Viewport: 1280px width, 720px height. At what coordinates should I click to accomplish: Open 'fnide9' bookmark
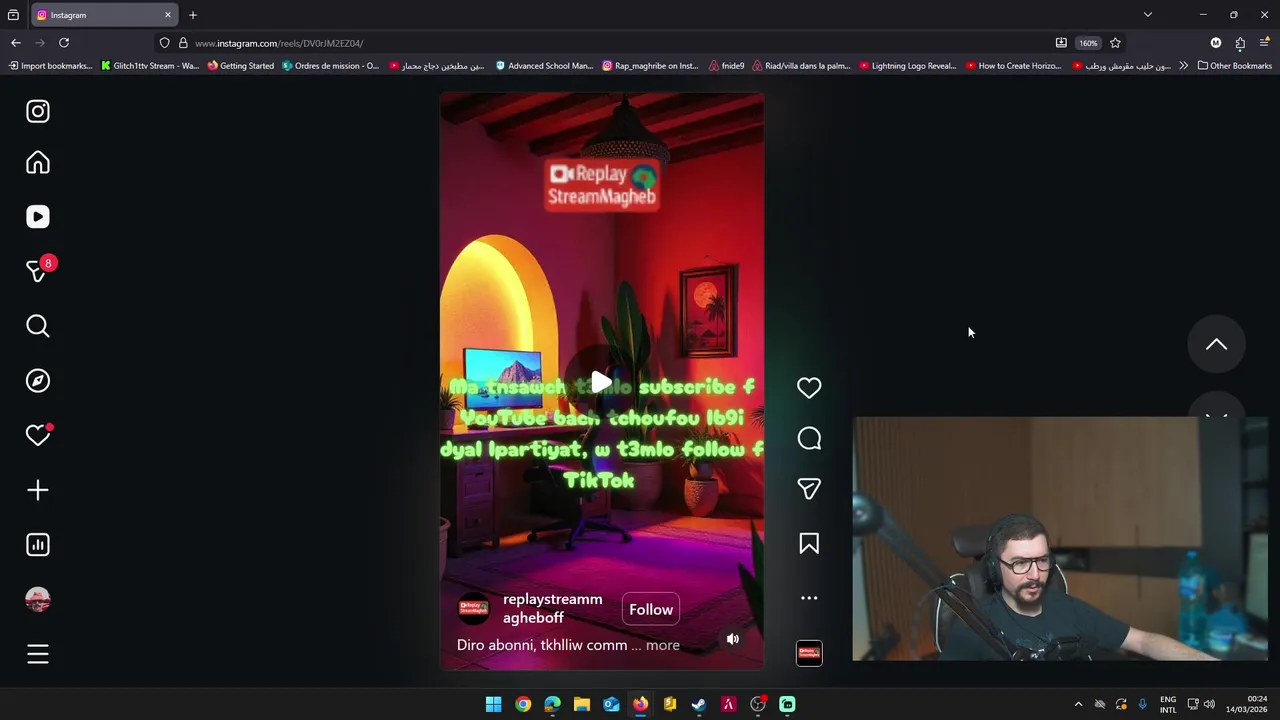click(726, 66)
